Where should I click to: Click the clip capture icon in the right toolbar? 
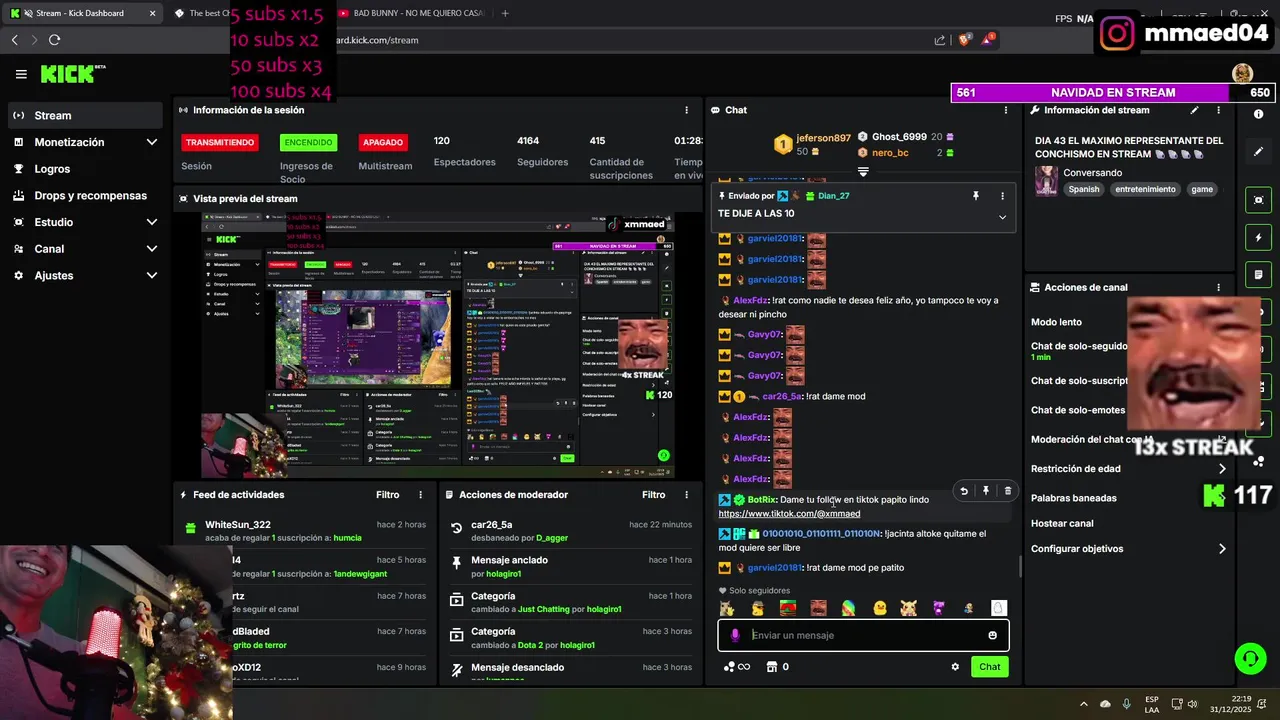(x=1258, y=200)
